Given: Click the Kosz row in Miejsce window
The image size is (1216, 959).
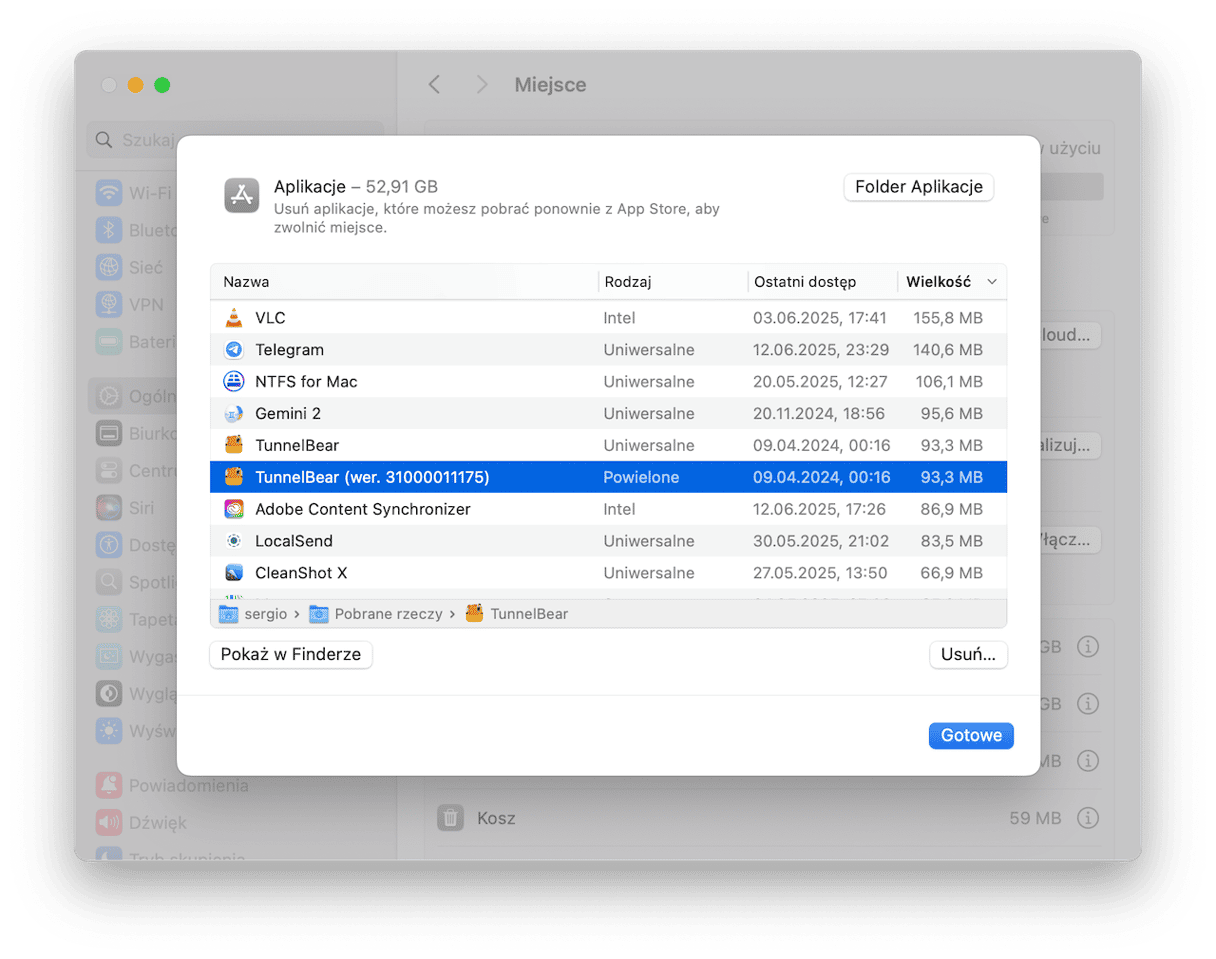Looking at the screenshot, I should coord(768,818).
